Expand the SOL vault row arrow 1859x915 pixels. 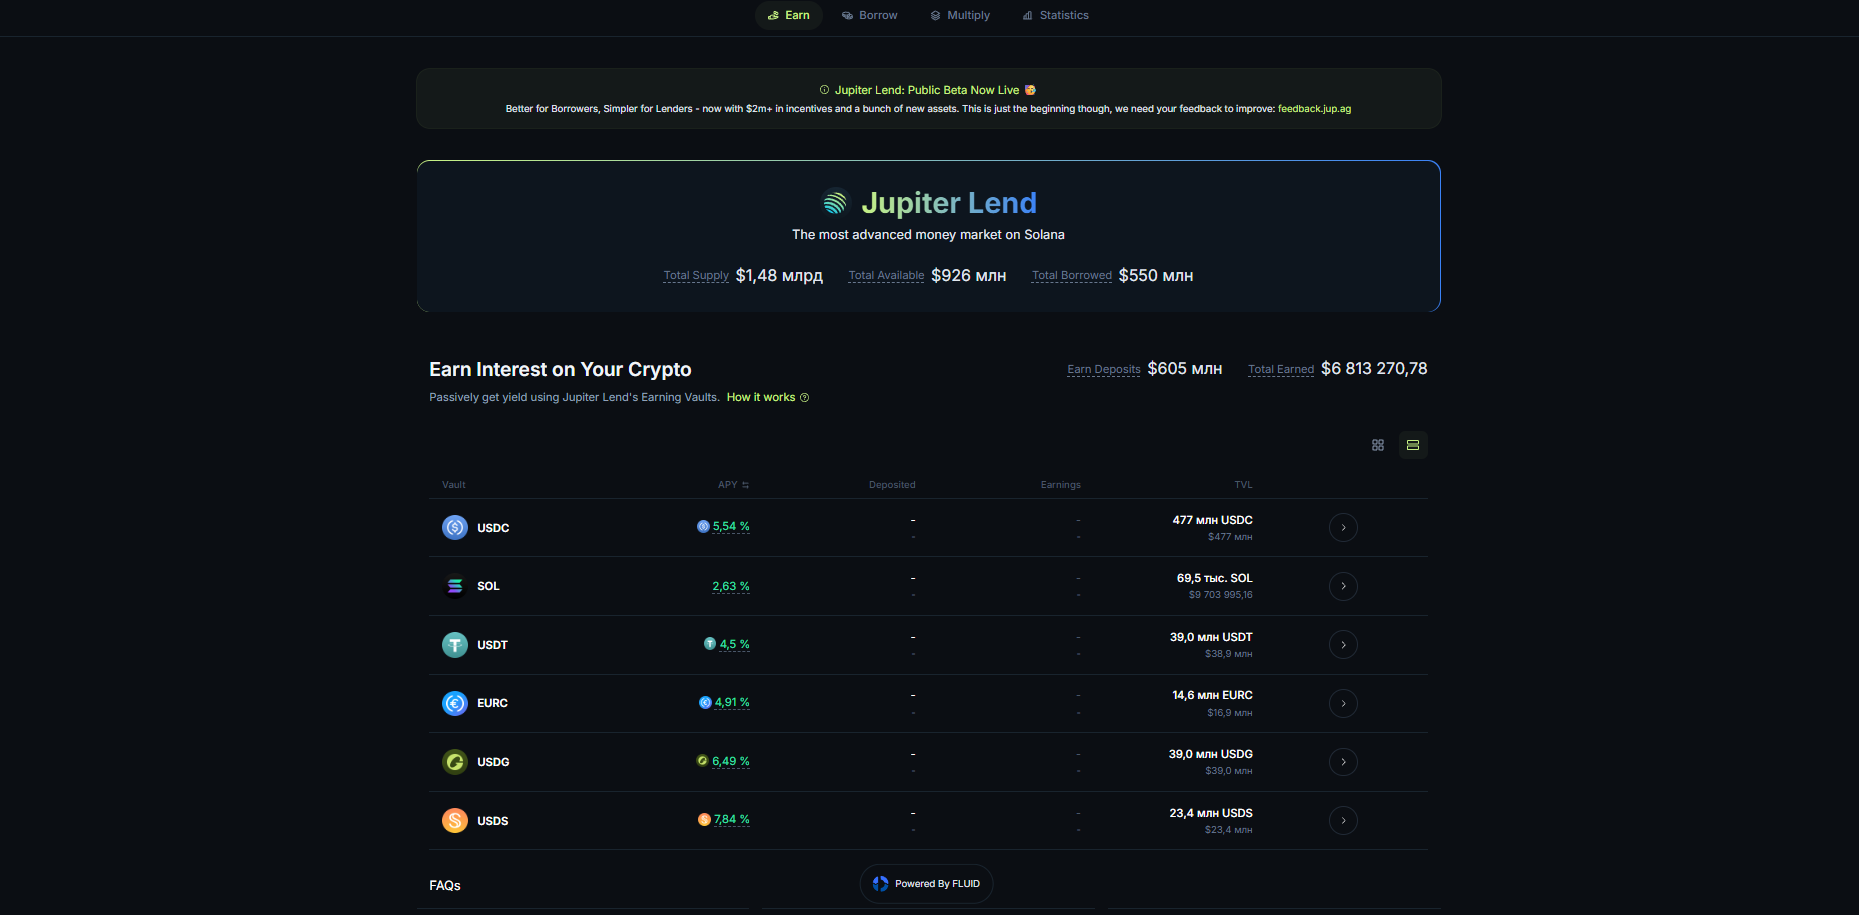1342,586
